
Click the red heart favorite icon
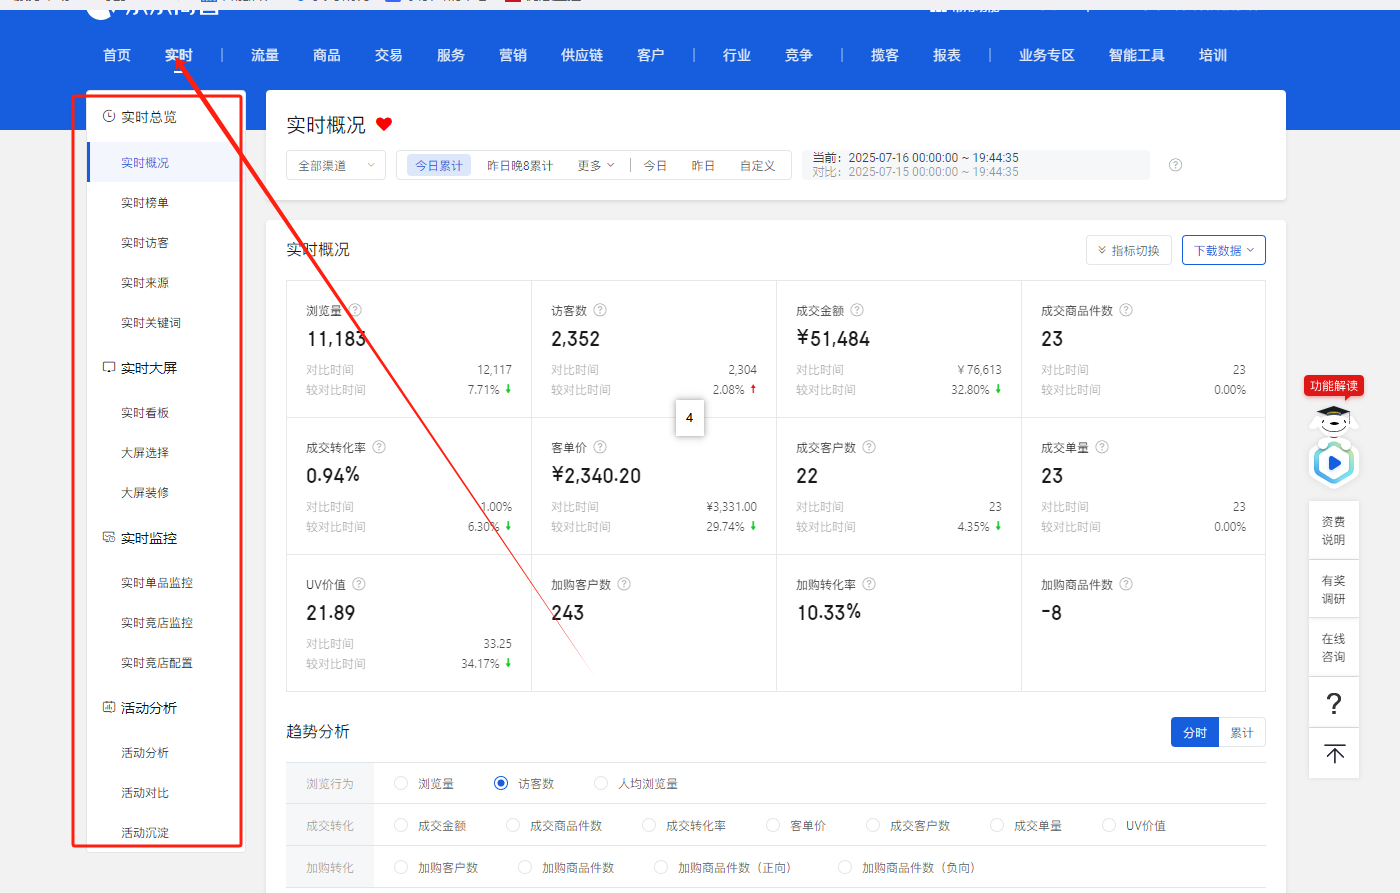pyautogui.click(x=384, y=124)
